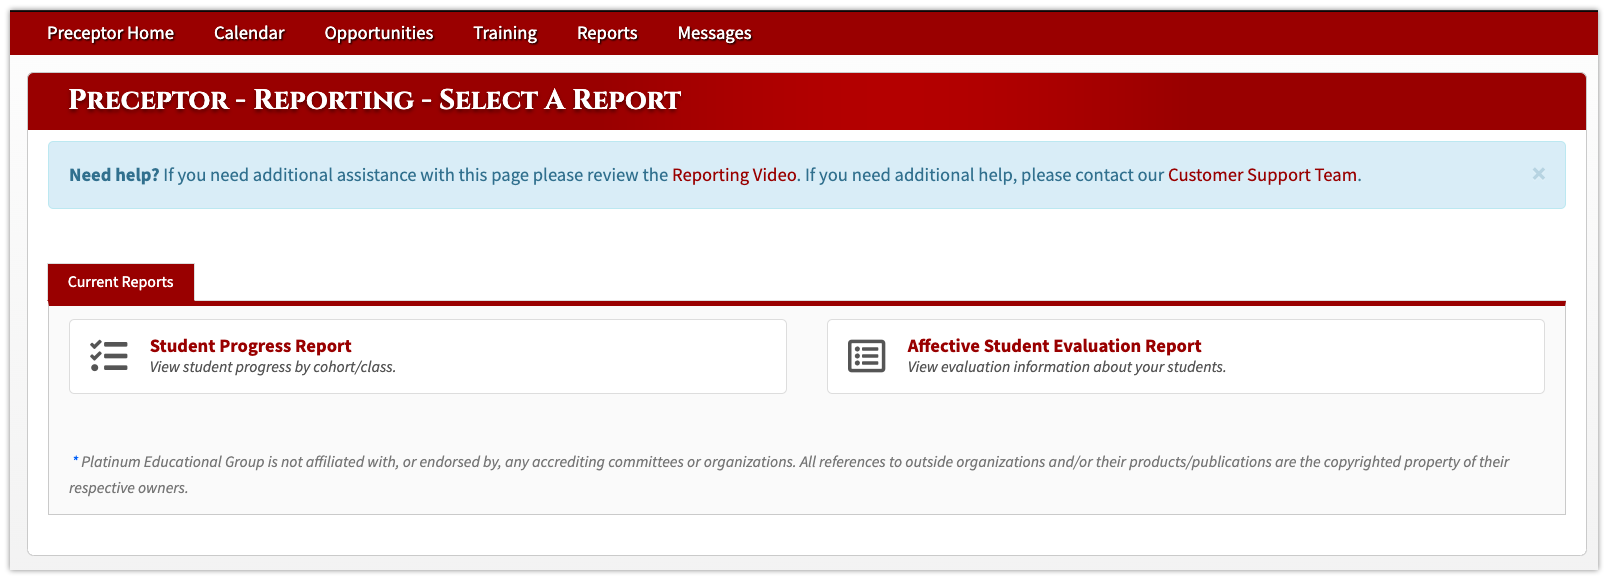The image size is (1608, 580).
Task: Open the Affective Student Evaluation Report link
Action: (1054, 346)
